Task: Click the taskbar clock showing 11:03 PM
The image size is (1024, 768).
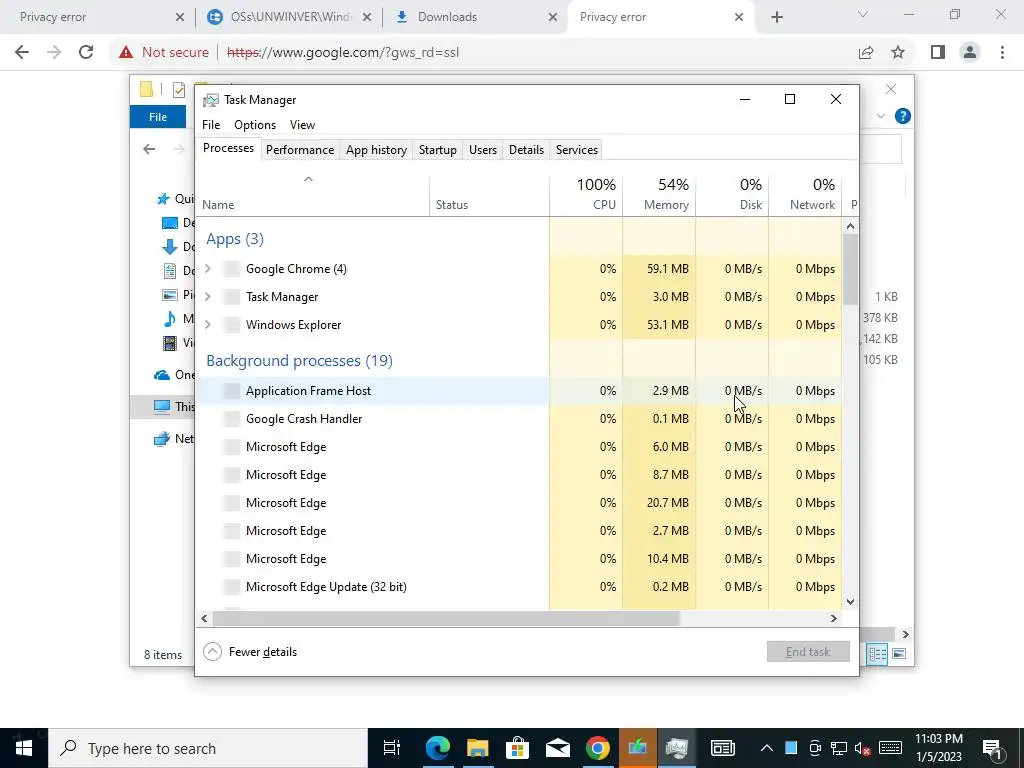Action: coord(938,748)
